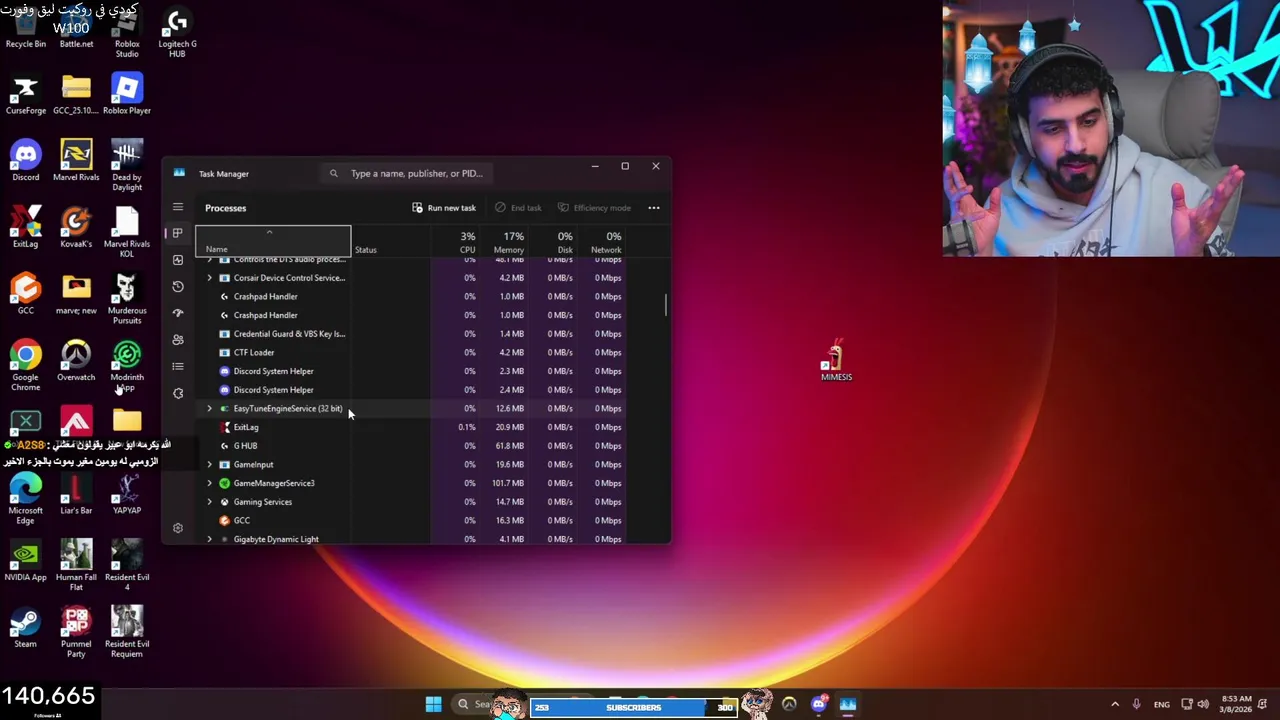Select the Discord System Helper 2.4 MB row

[410, 390]
